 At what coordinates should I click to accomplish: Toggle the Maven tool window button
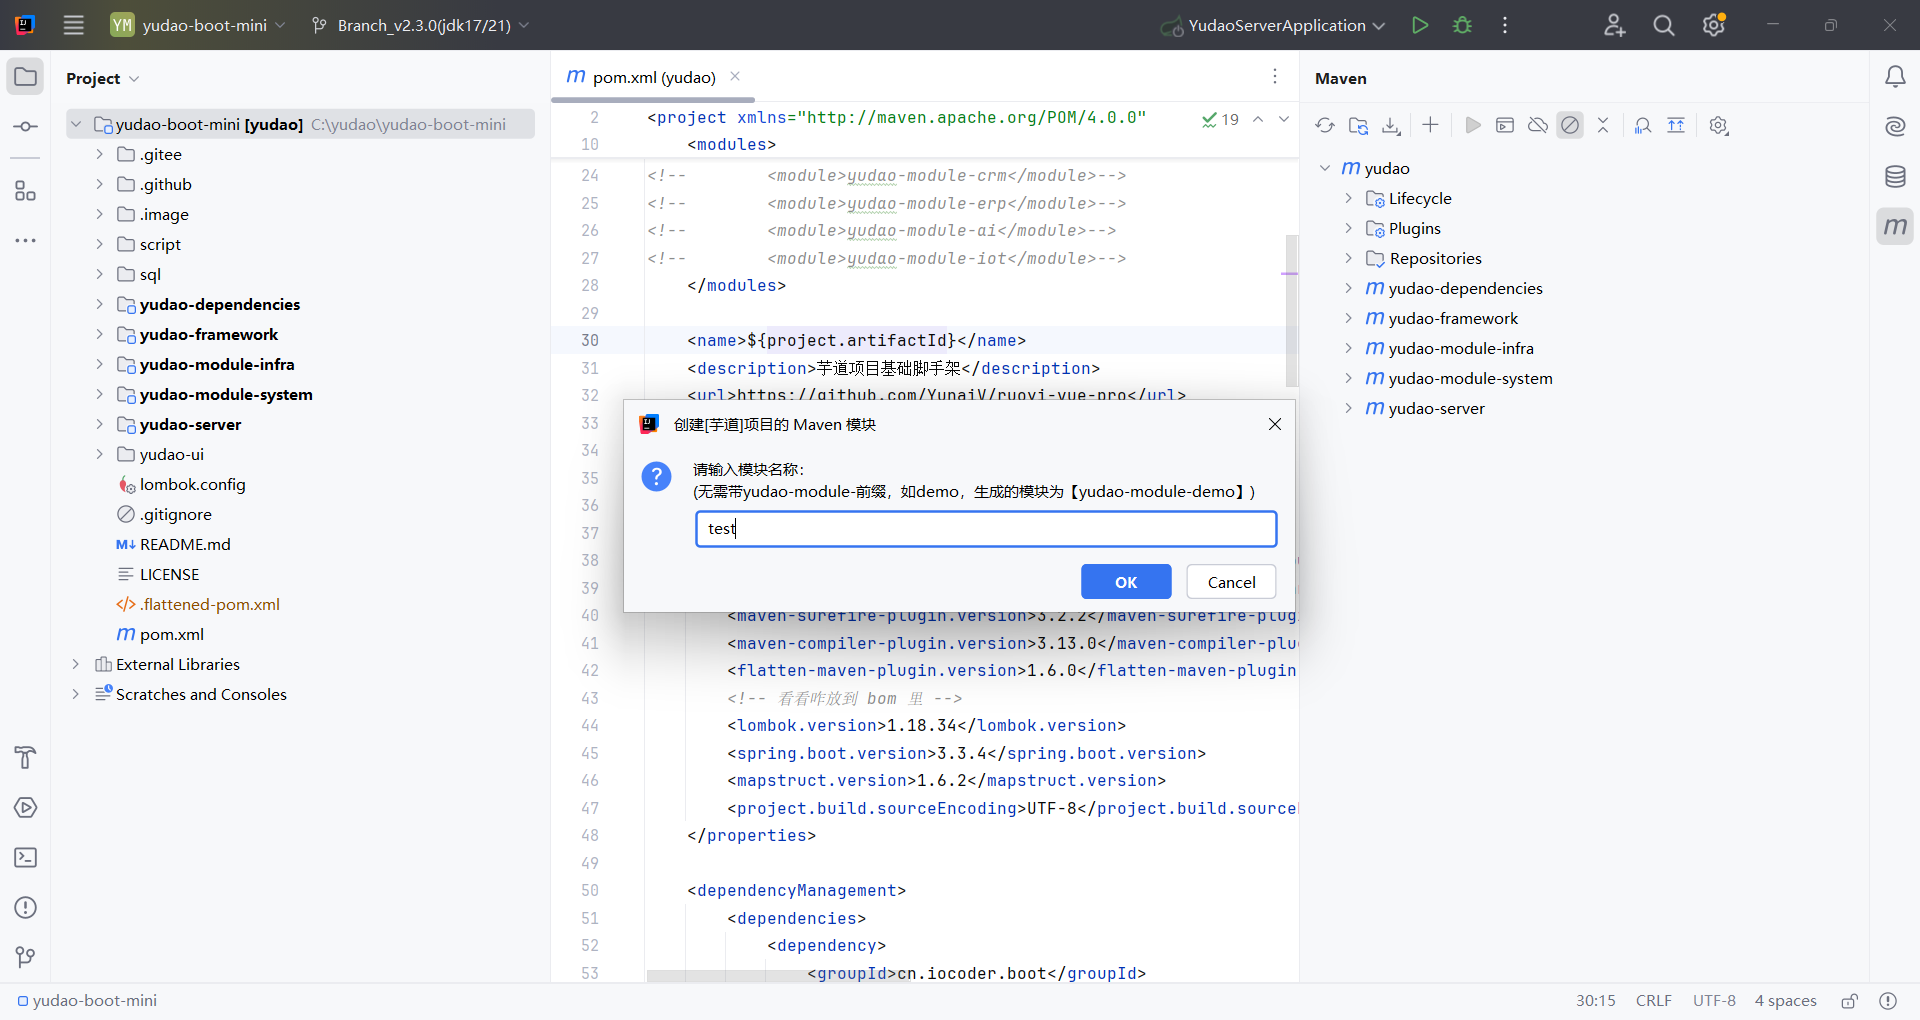click(x=1895, y=226)
